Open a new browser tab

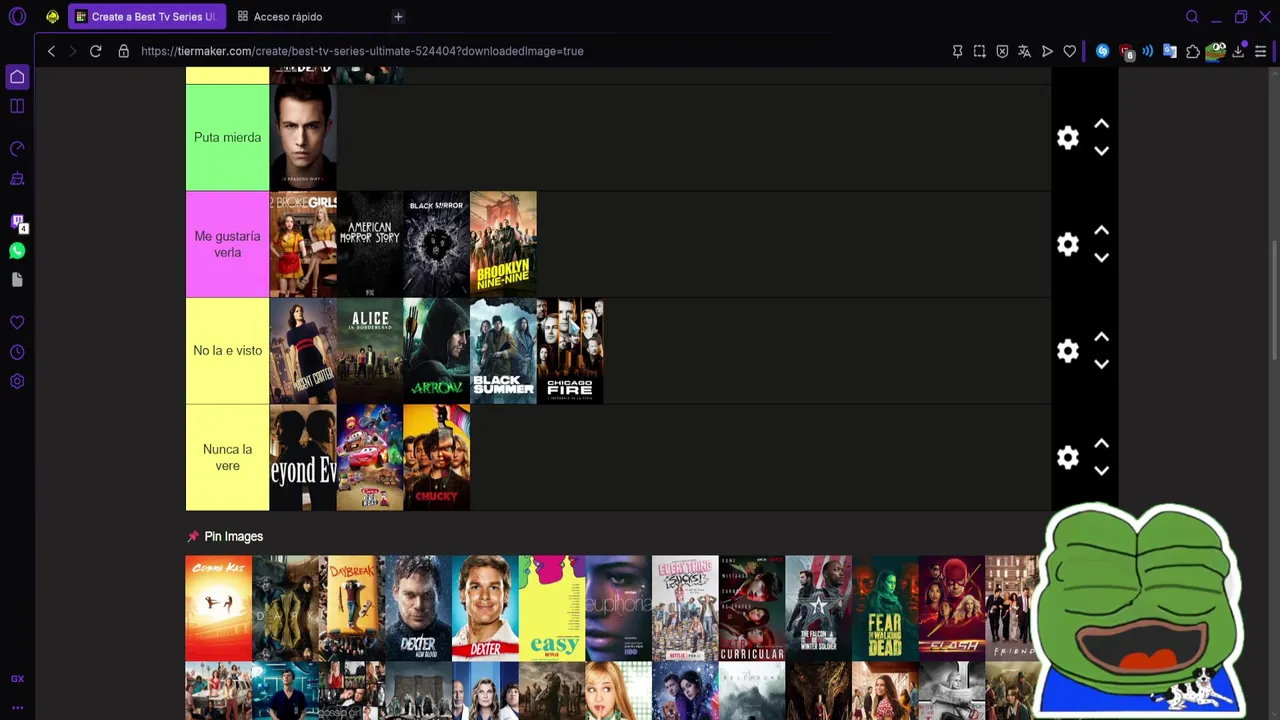pos(398,17)
